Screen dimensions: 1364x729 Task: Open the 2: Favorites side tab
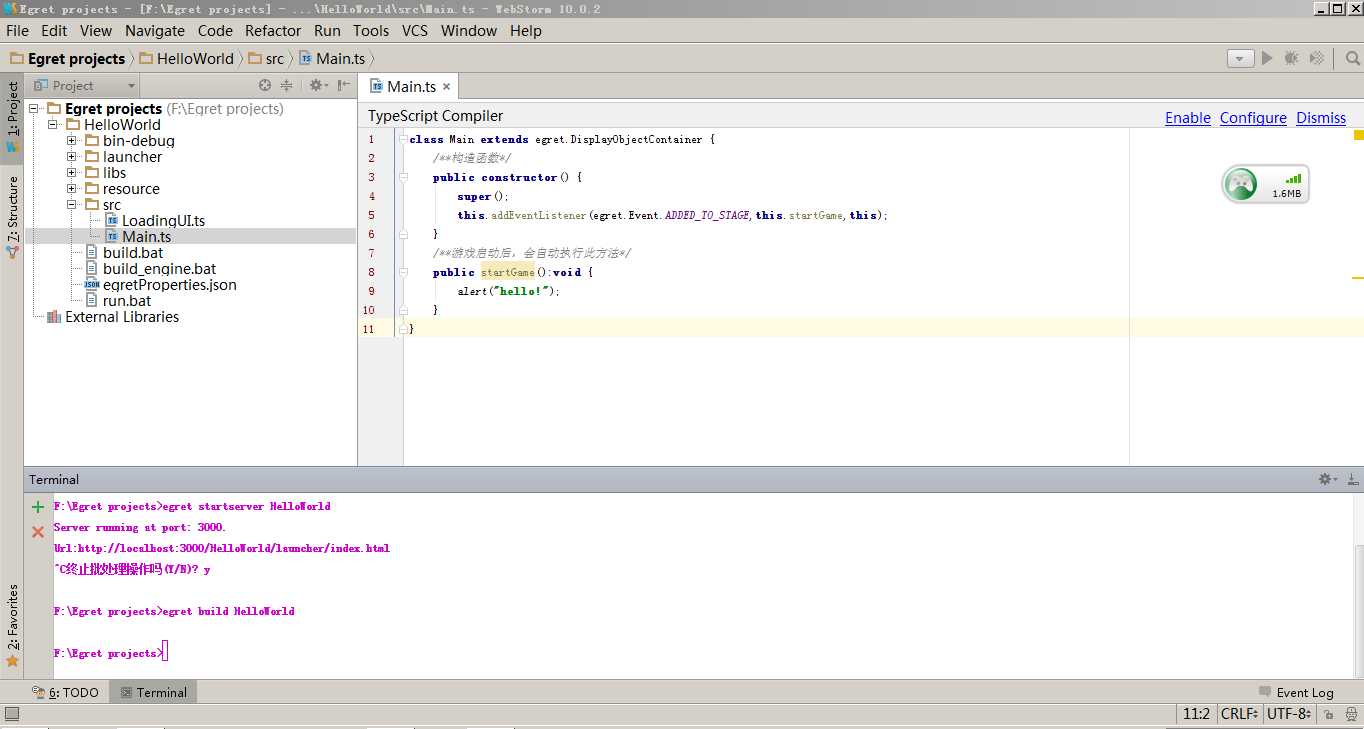12,625
